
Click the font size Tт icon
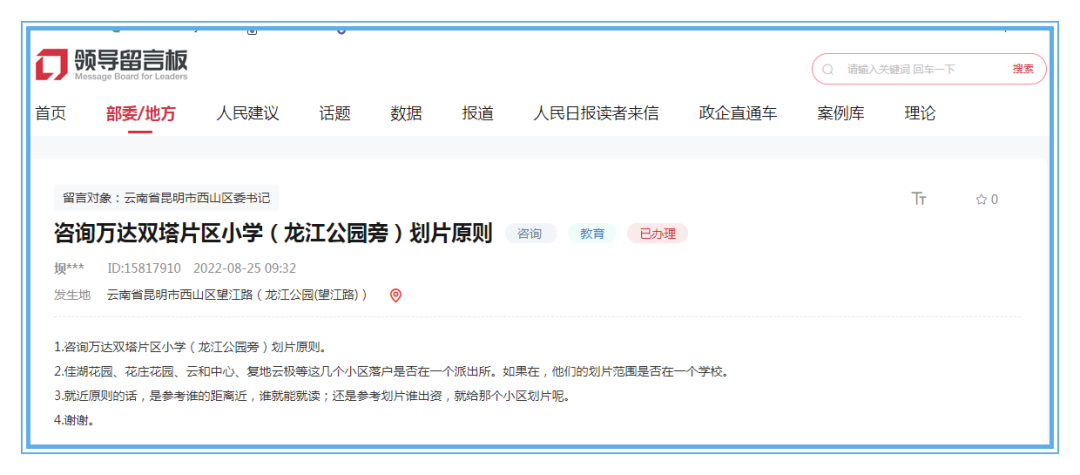[x=919, y=199]
